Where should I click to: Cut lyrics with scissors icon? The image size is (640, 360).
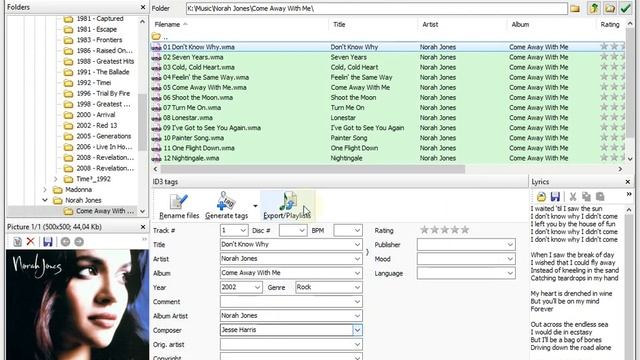coord(573,197)
